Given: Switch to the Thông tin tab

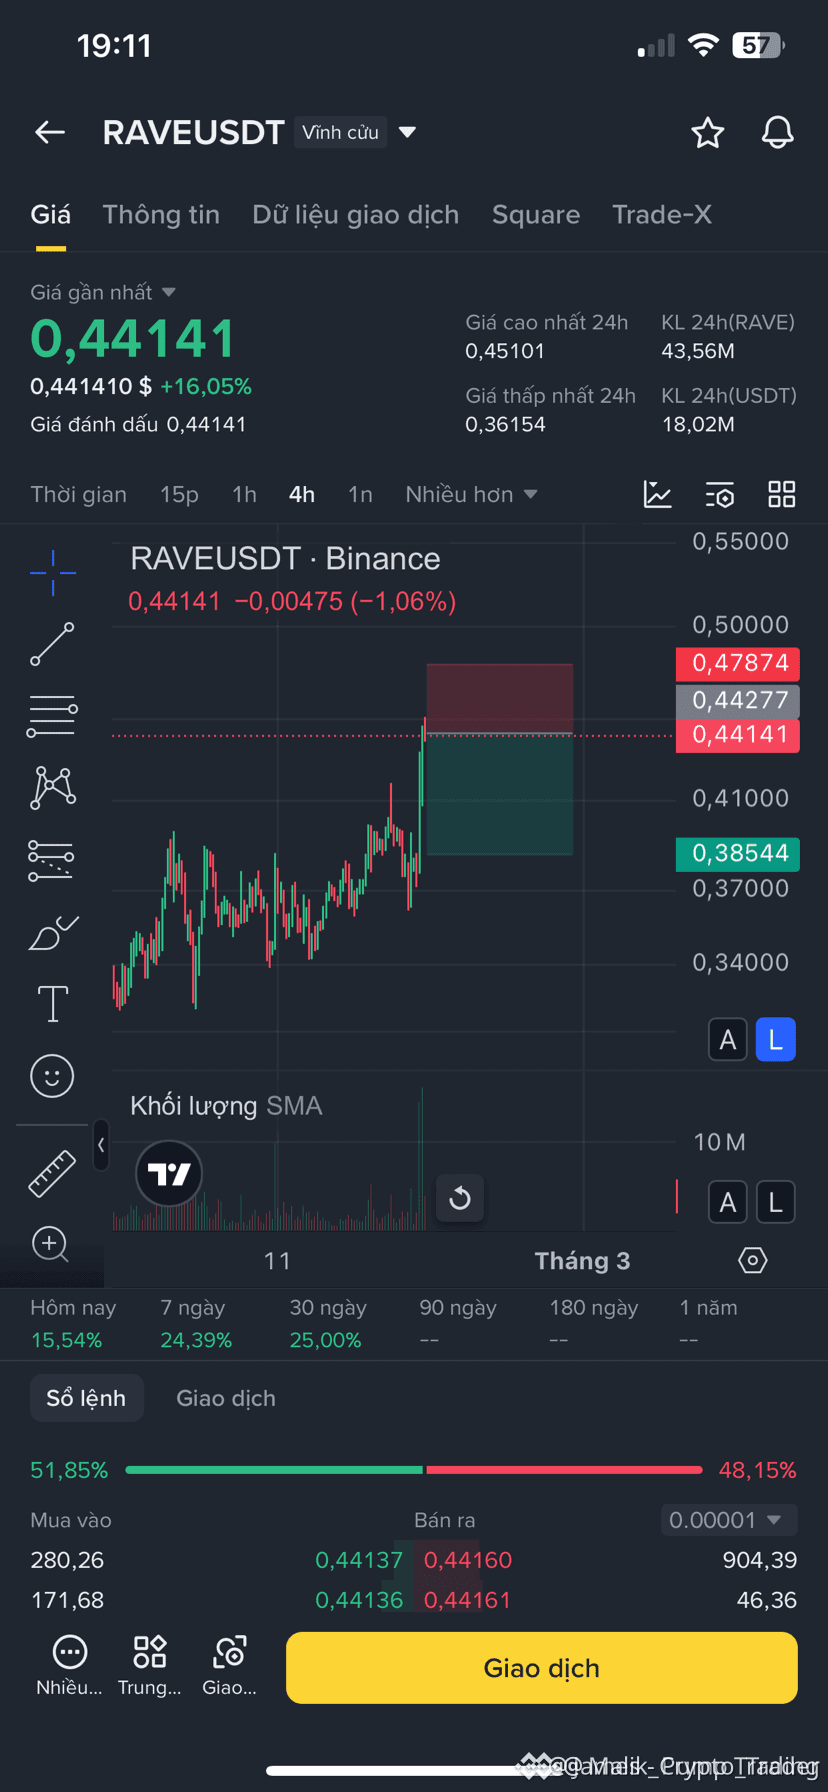Looking at the screenshot, I should pos(161,215).
